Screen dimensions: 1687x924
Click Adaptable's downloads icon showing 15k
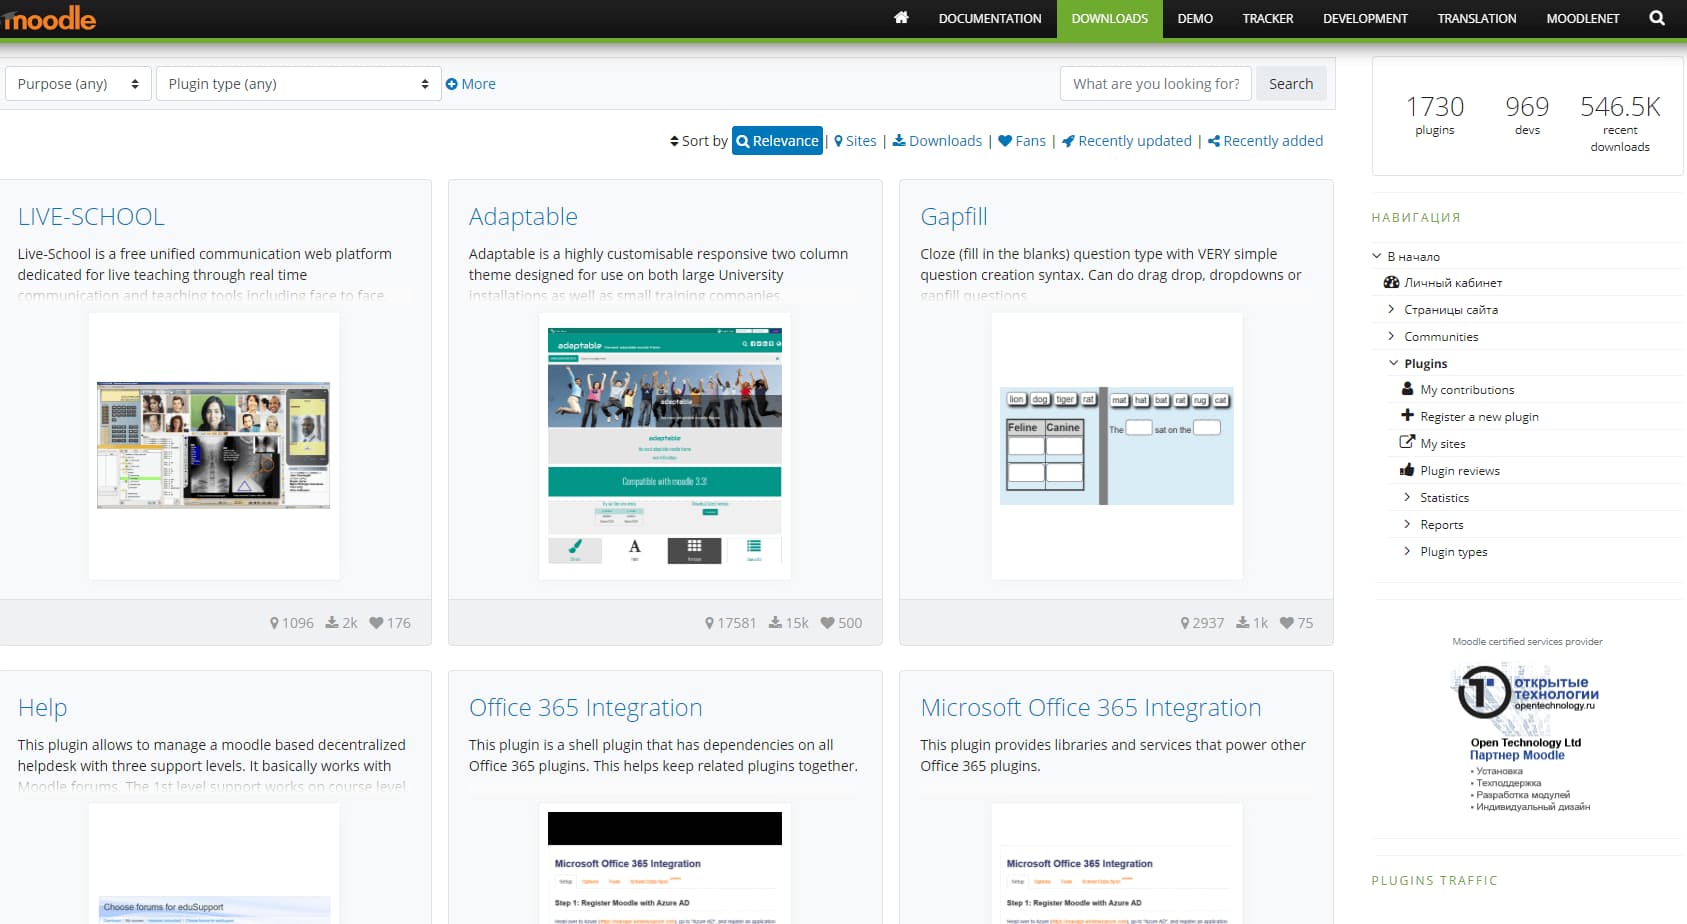[x=775, y=622]
